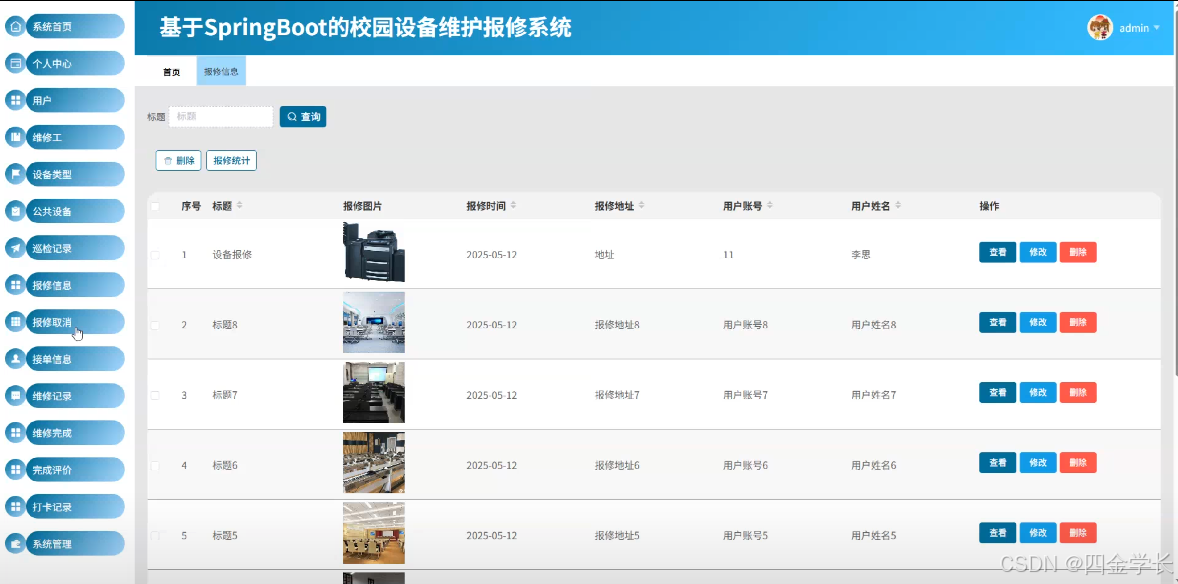The height and width of the screenshot is (584, 1178).
Task: Click 查看 for row 标题7
Action: click(x=998, y=392)
